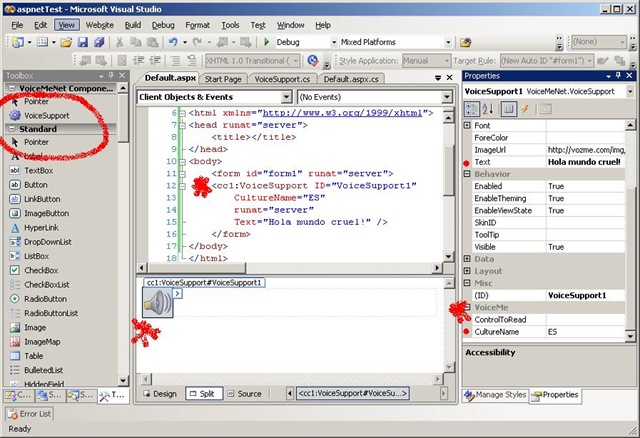The height and width of the screenshot is (438, 640).
Task: Switch to the Default.aspx.cs tab
Action: (x=351, y=79)
